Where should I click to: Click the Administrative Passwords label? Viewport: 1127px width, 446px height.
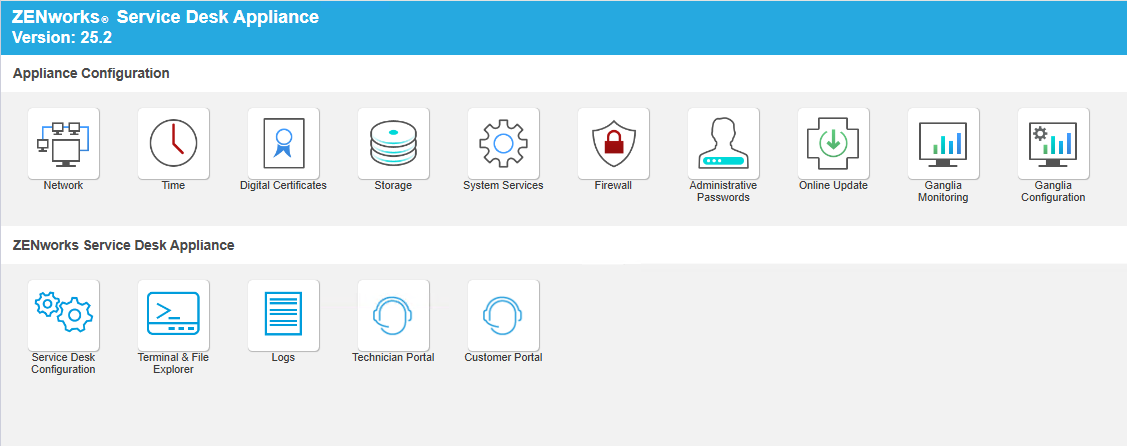[723, 191]
